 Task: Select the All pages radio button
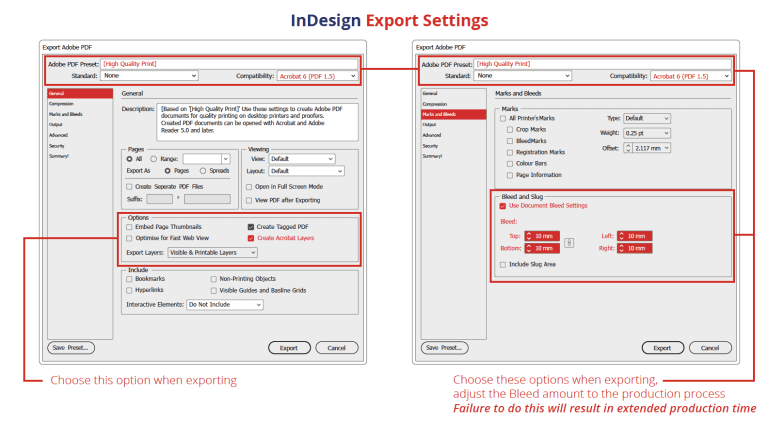coord(129,159)
